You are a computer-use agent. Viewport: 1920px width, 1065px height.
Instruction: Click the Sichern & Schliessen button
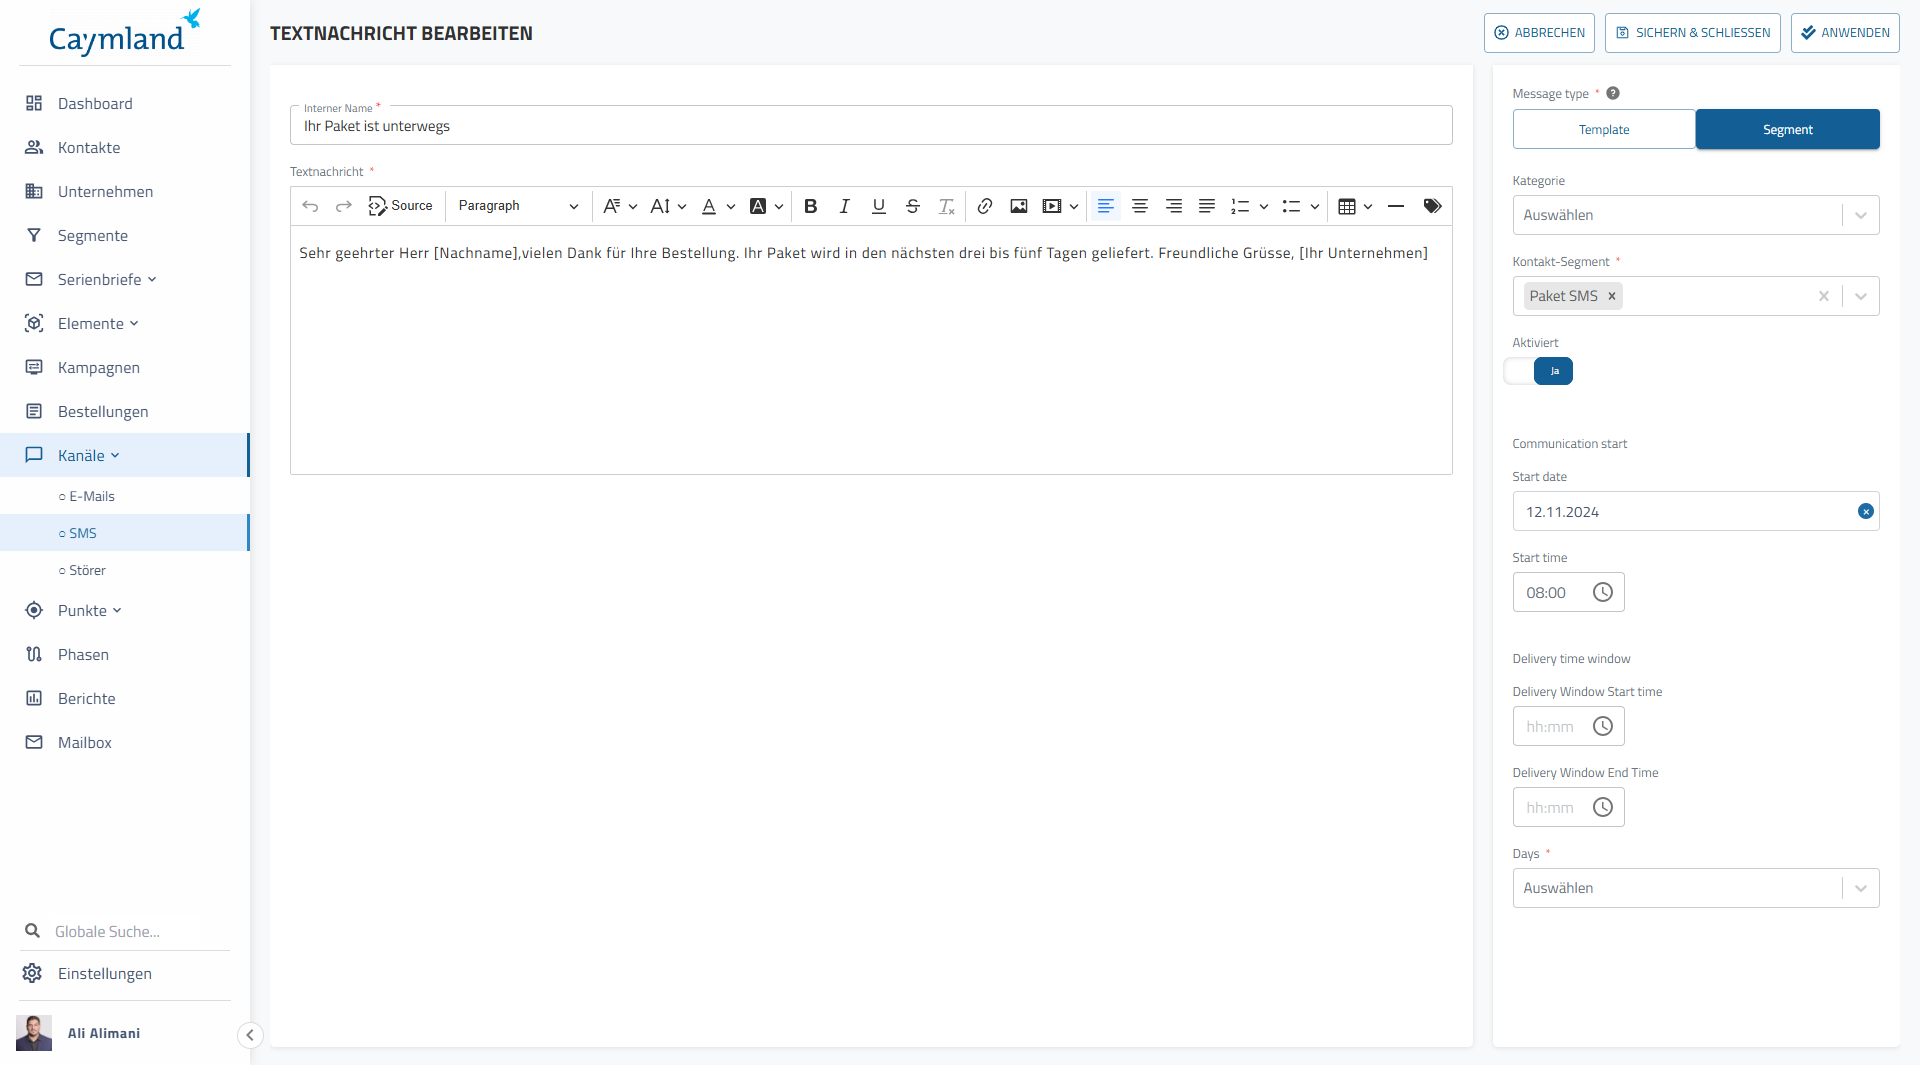click(1692, 33)
